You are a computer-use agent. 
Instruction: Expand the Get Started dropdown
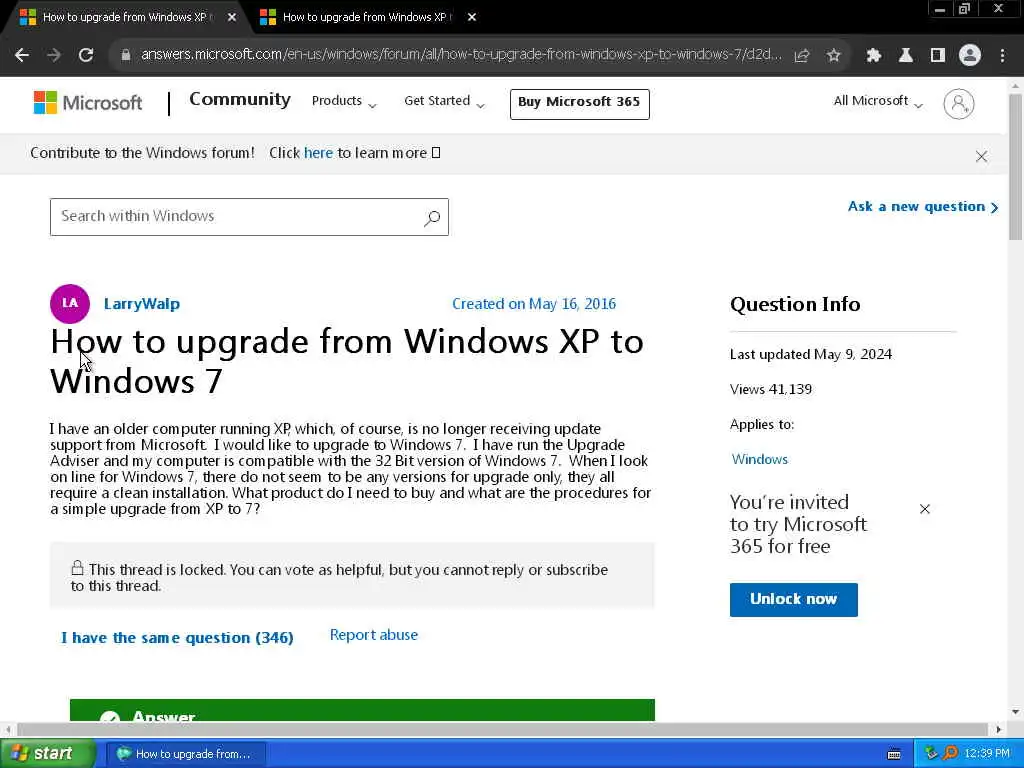point(444,101)
